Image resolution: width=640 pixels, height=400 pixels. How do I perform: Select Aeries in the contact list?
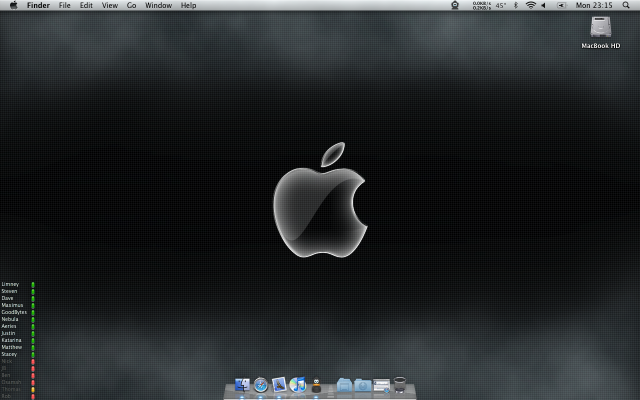[9, 326]
